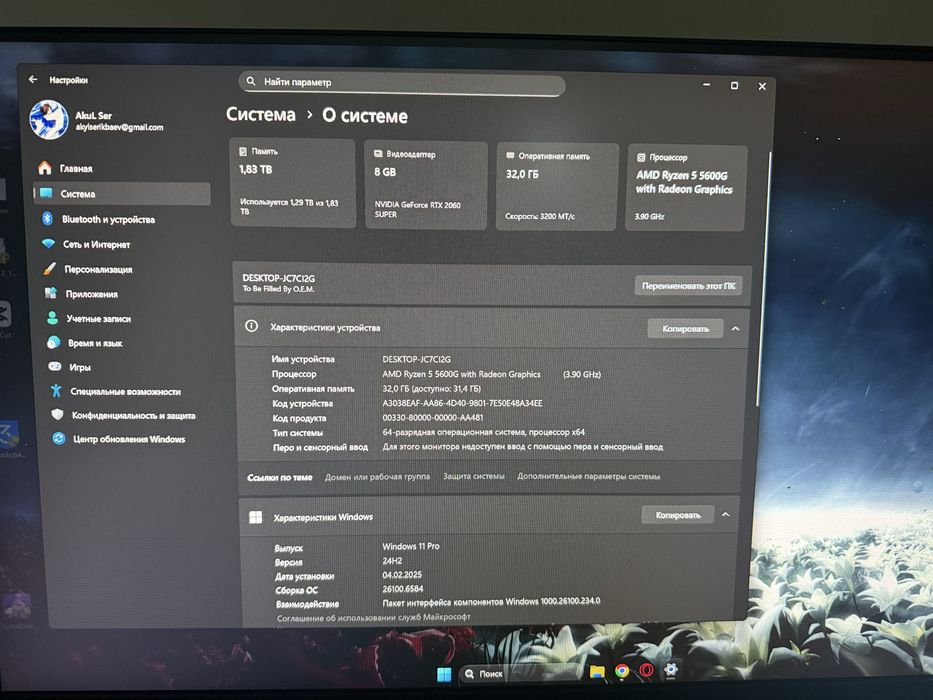The height and width of the screenshot is (700, 933).
Task: Click the OS build value 26100.6584
Action: coord(402,589)
